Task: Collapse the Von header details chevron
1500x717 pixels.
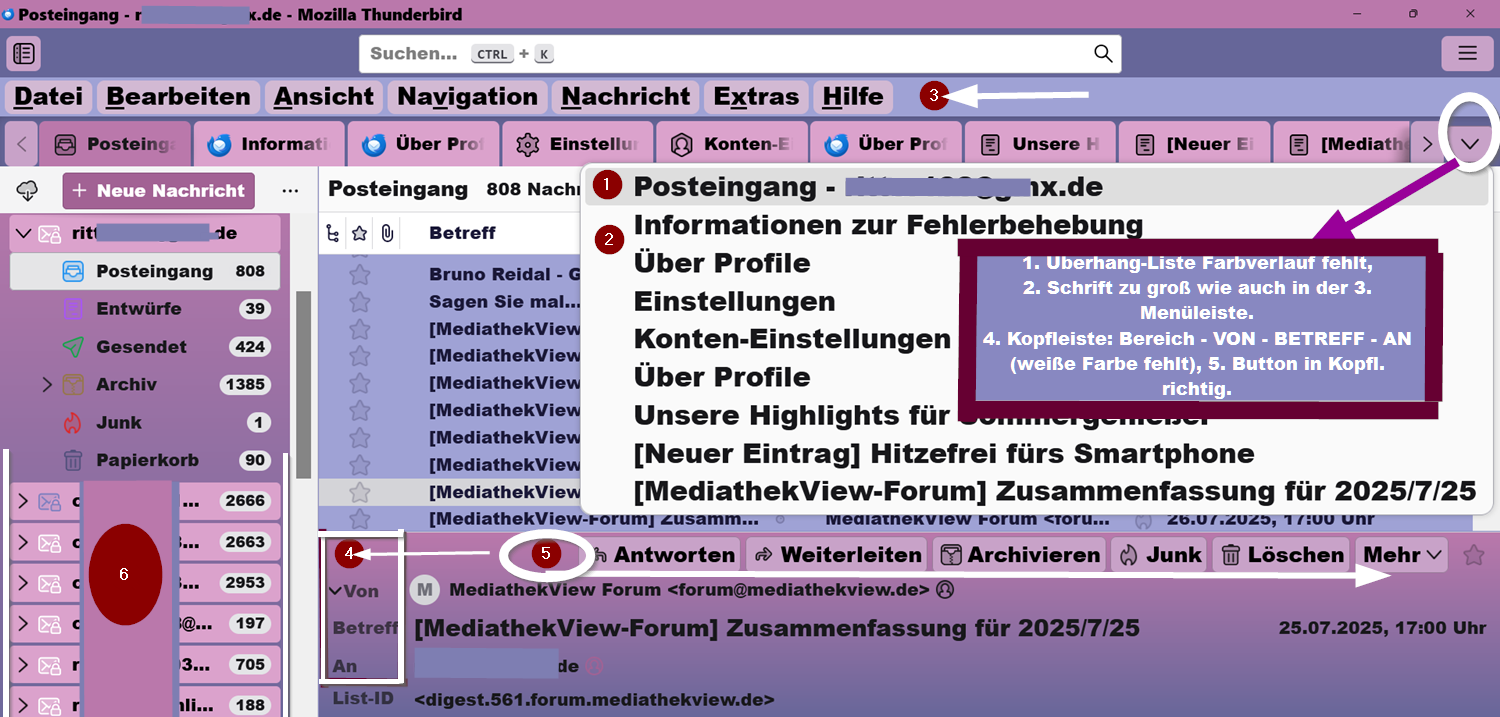Action: point(335,591)
